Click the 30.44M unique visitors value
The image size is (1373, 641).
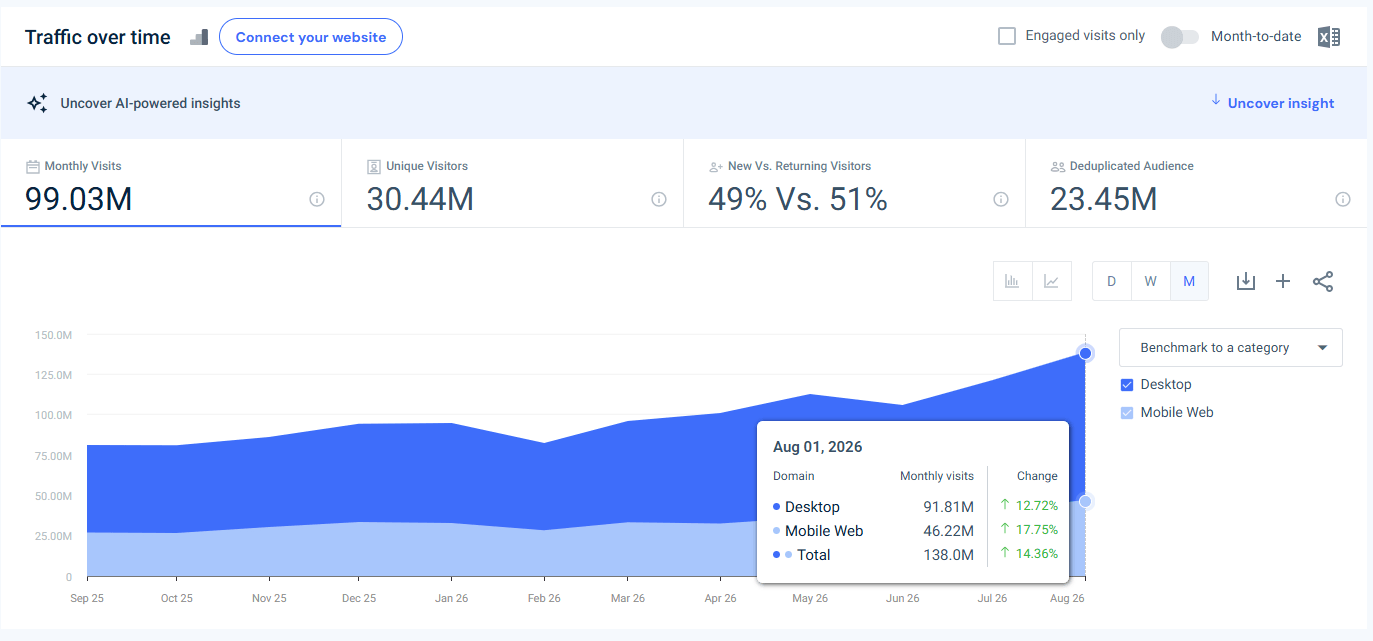[x=420, y=199]
